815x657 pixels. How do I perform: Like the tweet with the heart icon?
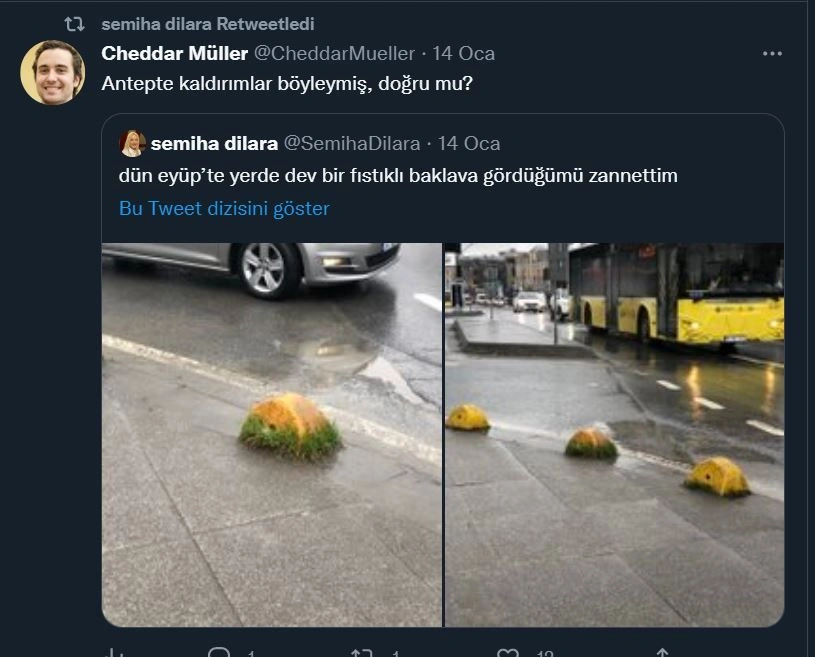[x=508, y=654]
